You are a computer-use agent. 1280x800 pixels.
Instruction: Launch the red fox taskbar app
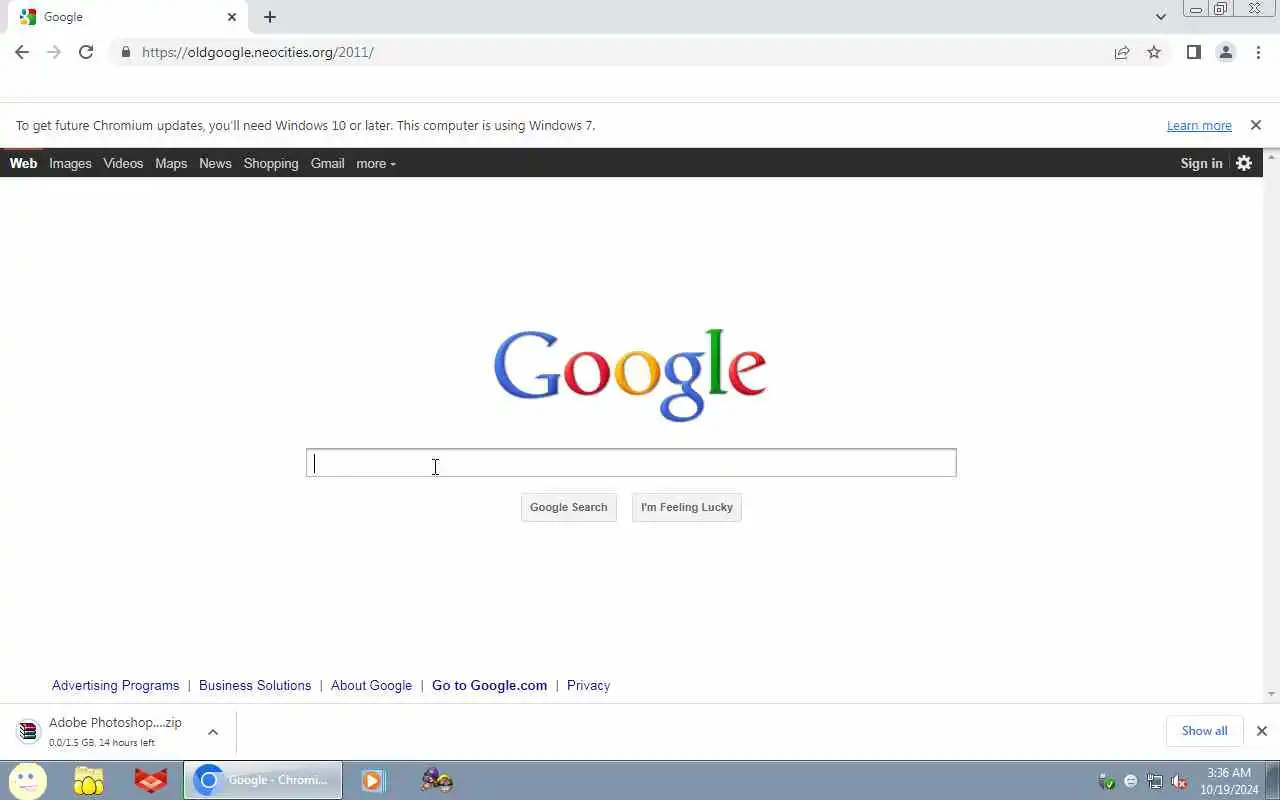[151, 780]
